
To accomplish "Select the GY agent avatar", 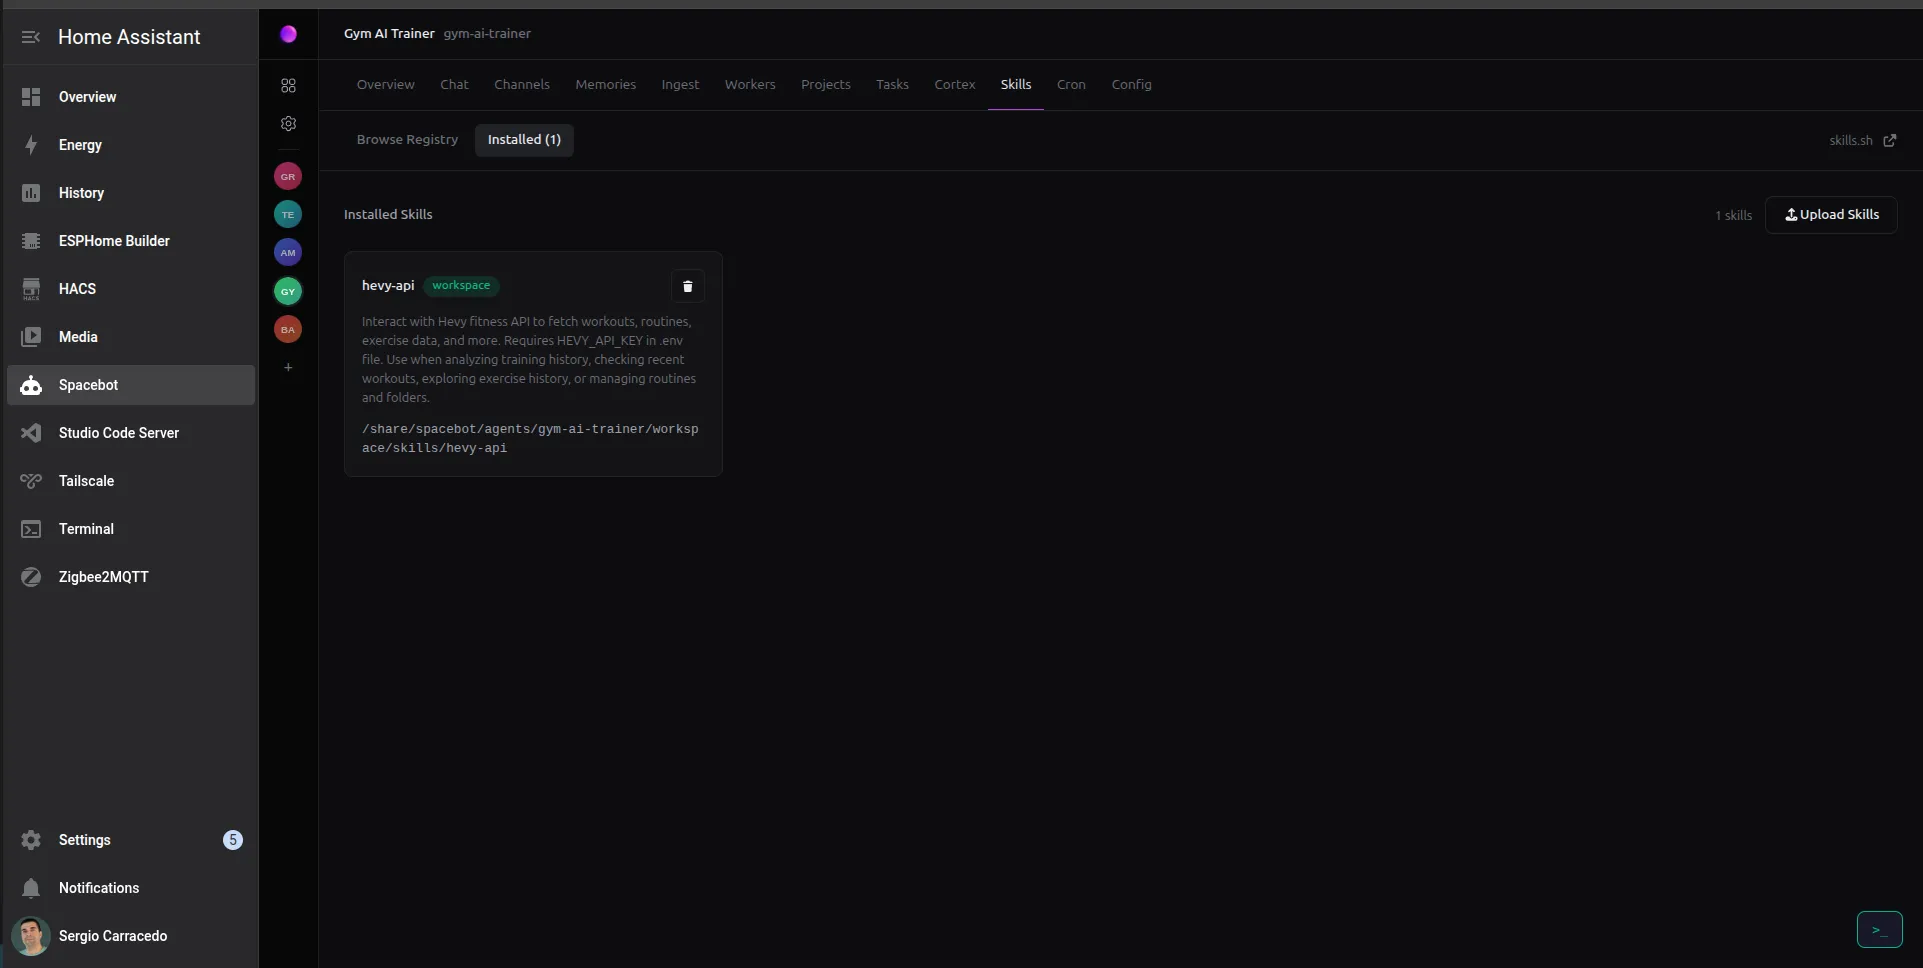I will coord(288,291).
